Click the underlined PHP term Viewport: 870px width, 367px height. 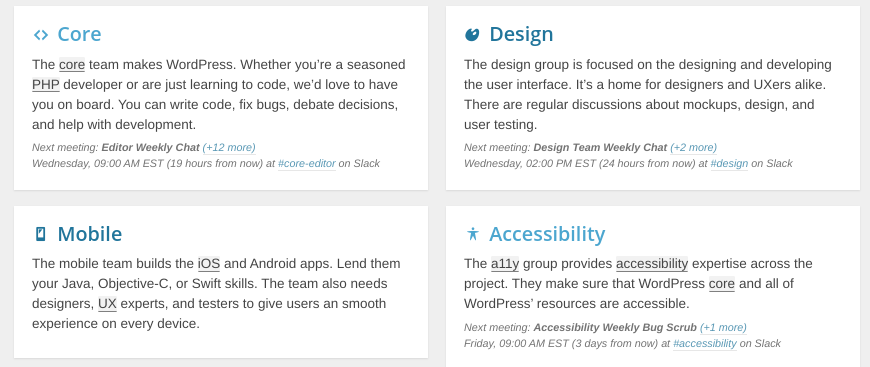(45, 85)
